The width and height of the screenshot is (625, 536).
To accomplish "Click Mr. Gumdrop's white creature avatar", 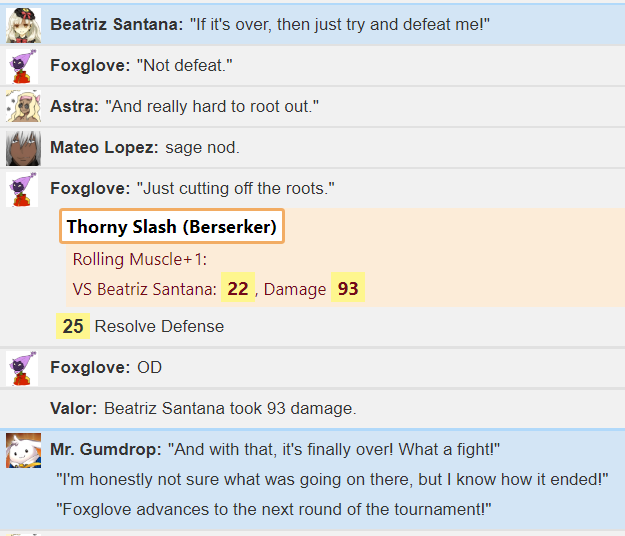I will pyautogui.click(x=23, y=450).
